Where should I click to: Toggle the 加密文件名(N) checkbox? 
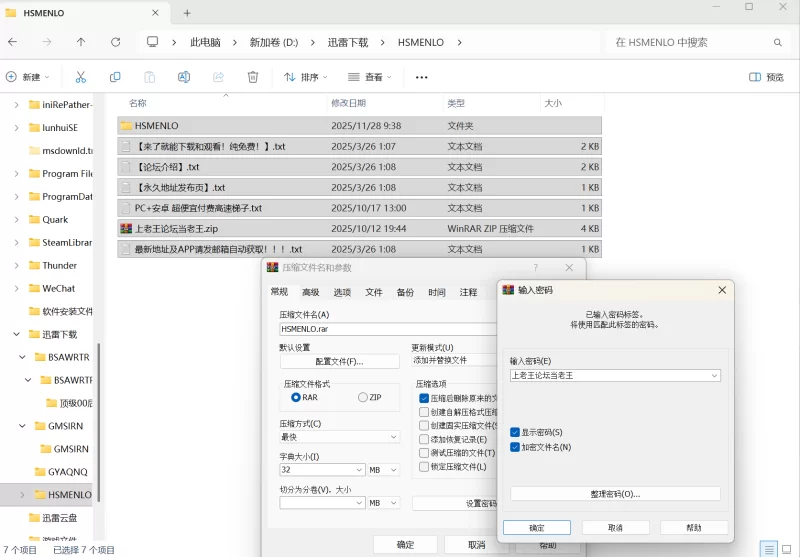(515, 447)
